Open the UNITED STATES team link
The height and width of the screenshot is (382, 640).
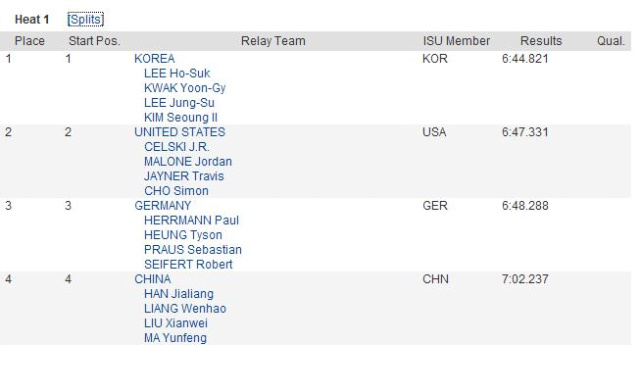pyautogui.click(x=180, y=132)
